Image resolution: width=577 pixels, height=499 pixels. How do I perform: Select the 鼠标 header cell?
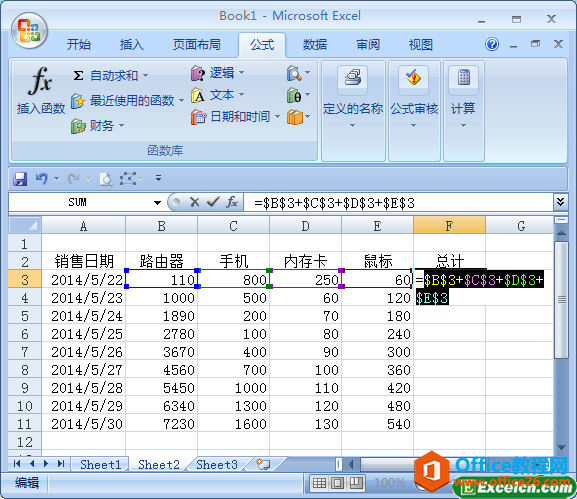coord(378,261)
